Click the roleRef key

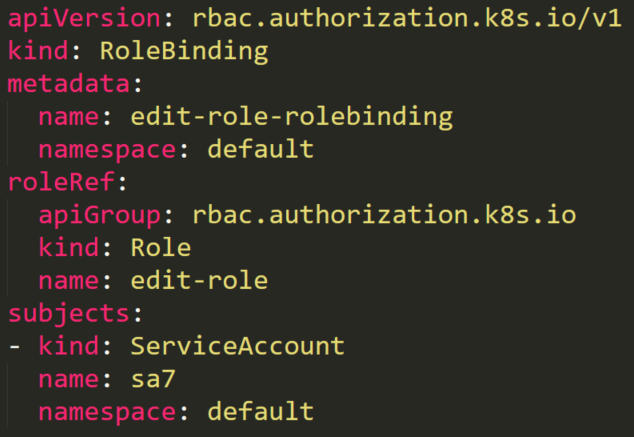tap(61, 182)
